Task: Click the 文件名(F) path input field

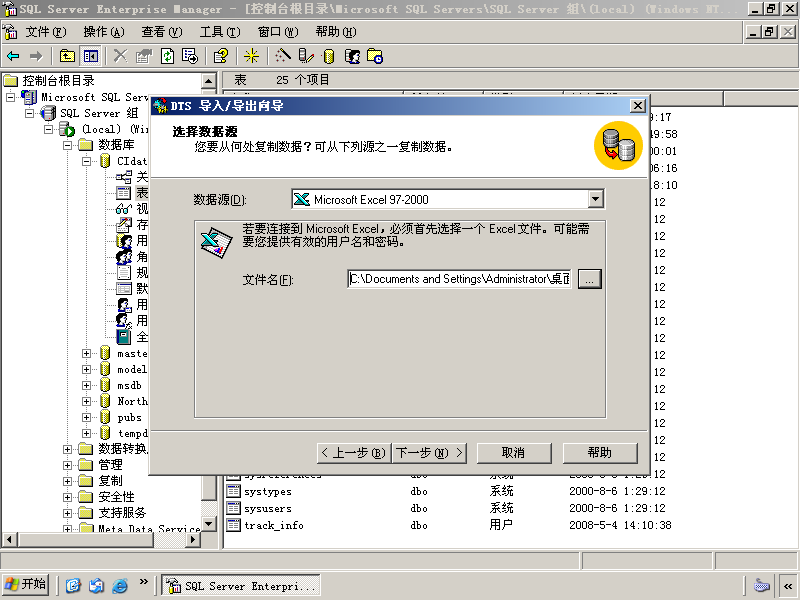Action: 459,279
